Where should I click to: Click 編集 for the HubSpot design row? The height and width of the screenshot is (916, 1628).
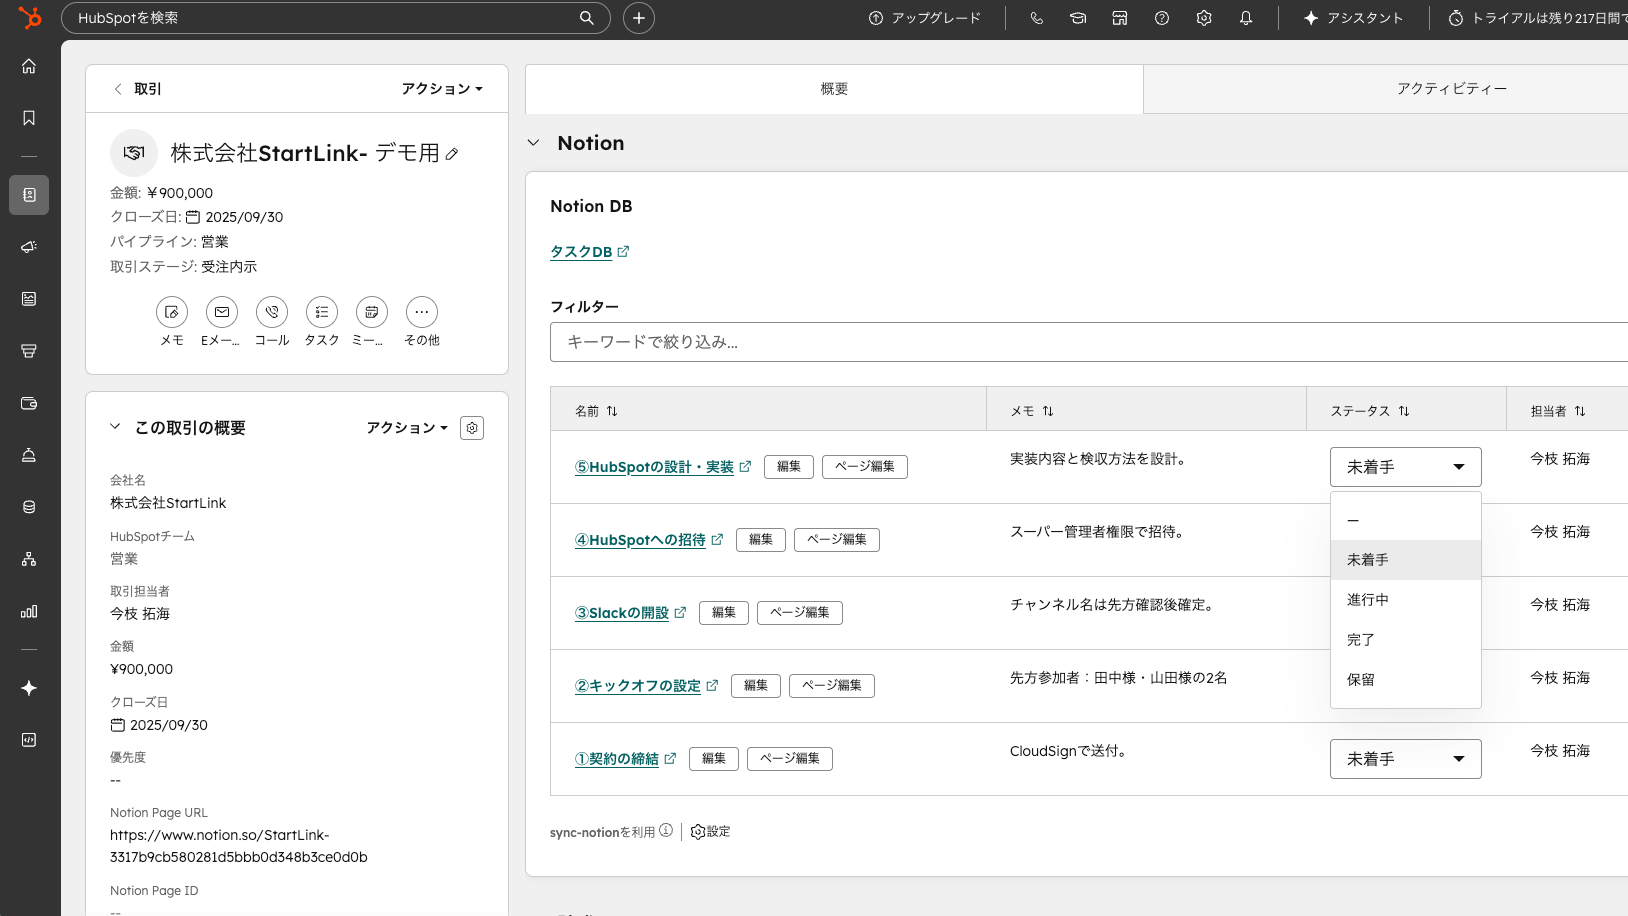[789, 467]
